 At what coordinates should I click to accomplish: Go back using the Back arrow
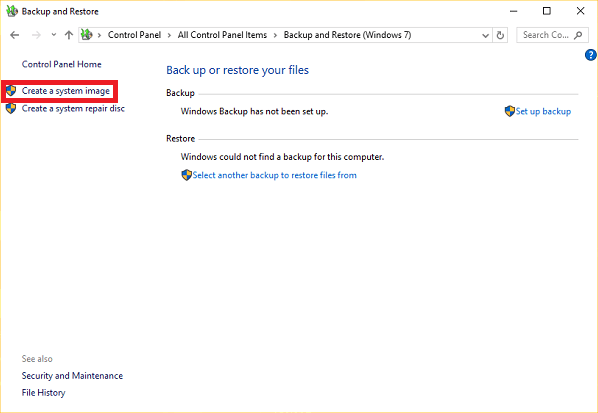[x=14, y=35]
